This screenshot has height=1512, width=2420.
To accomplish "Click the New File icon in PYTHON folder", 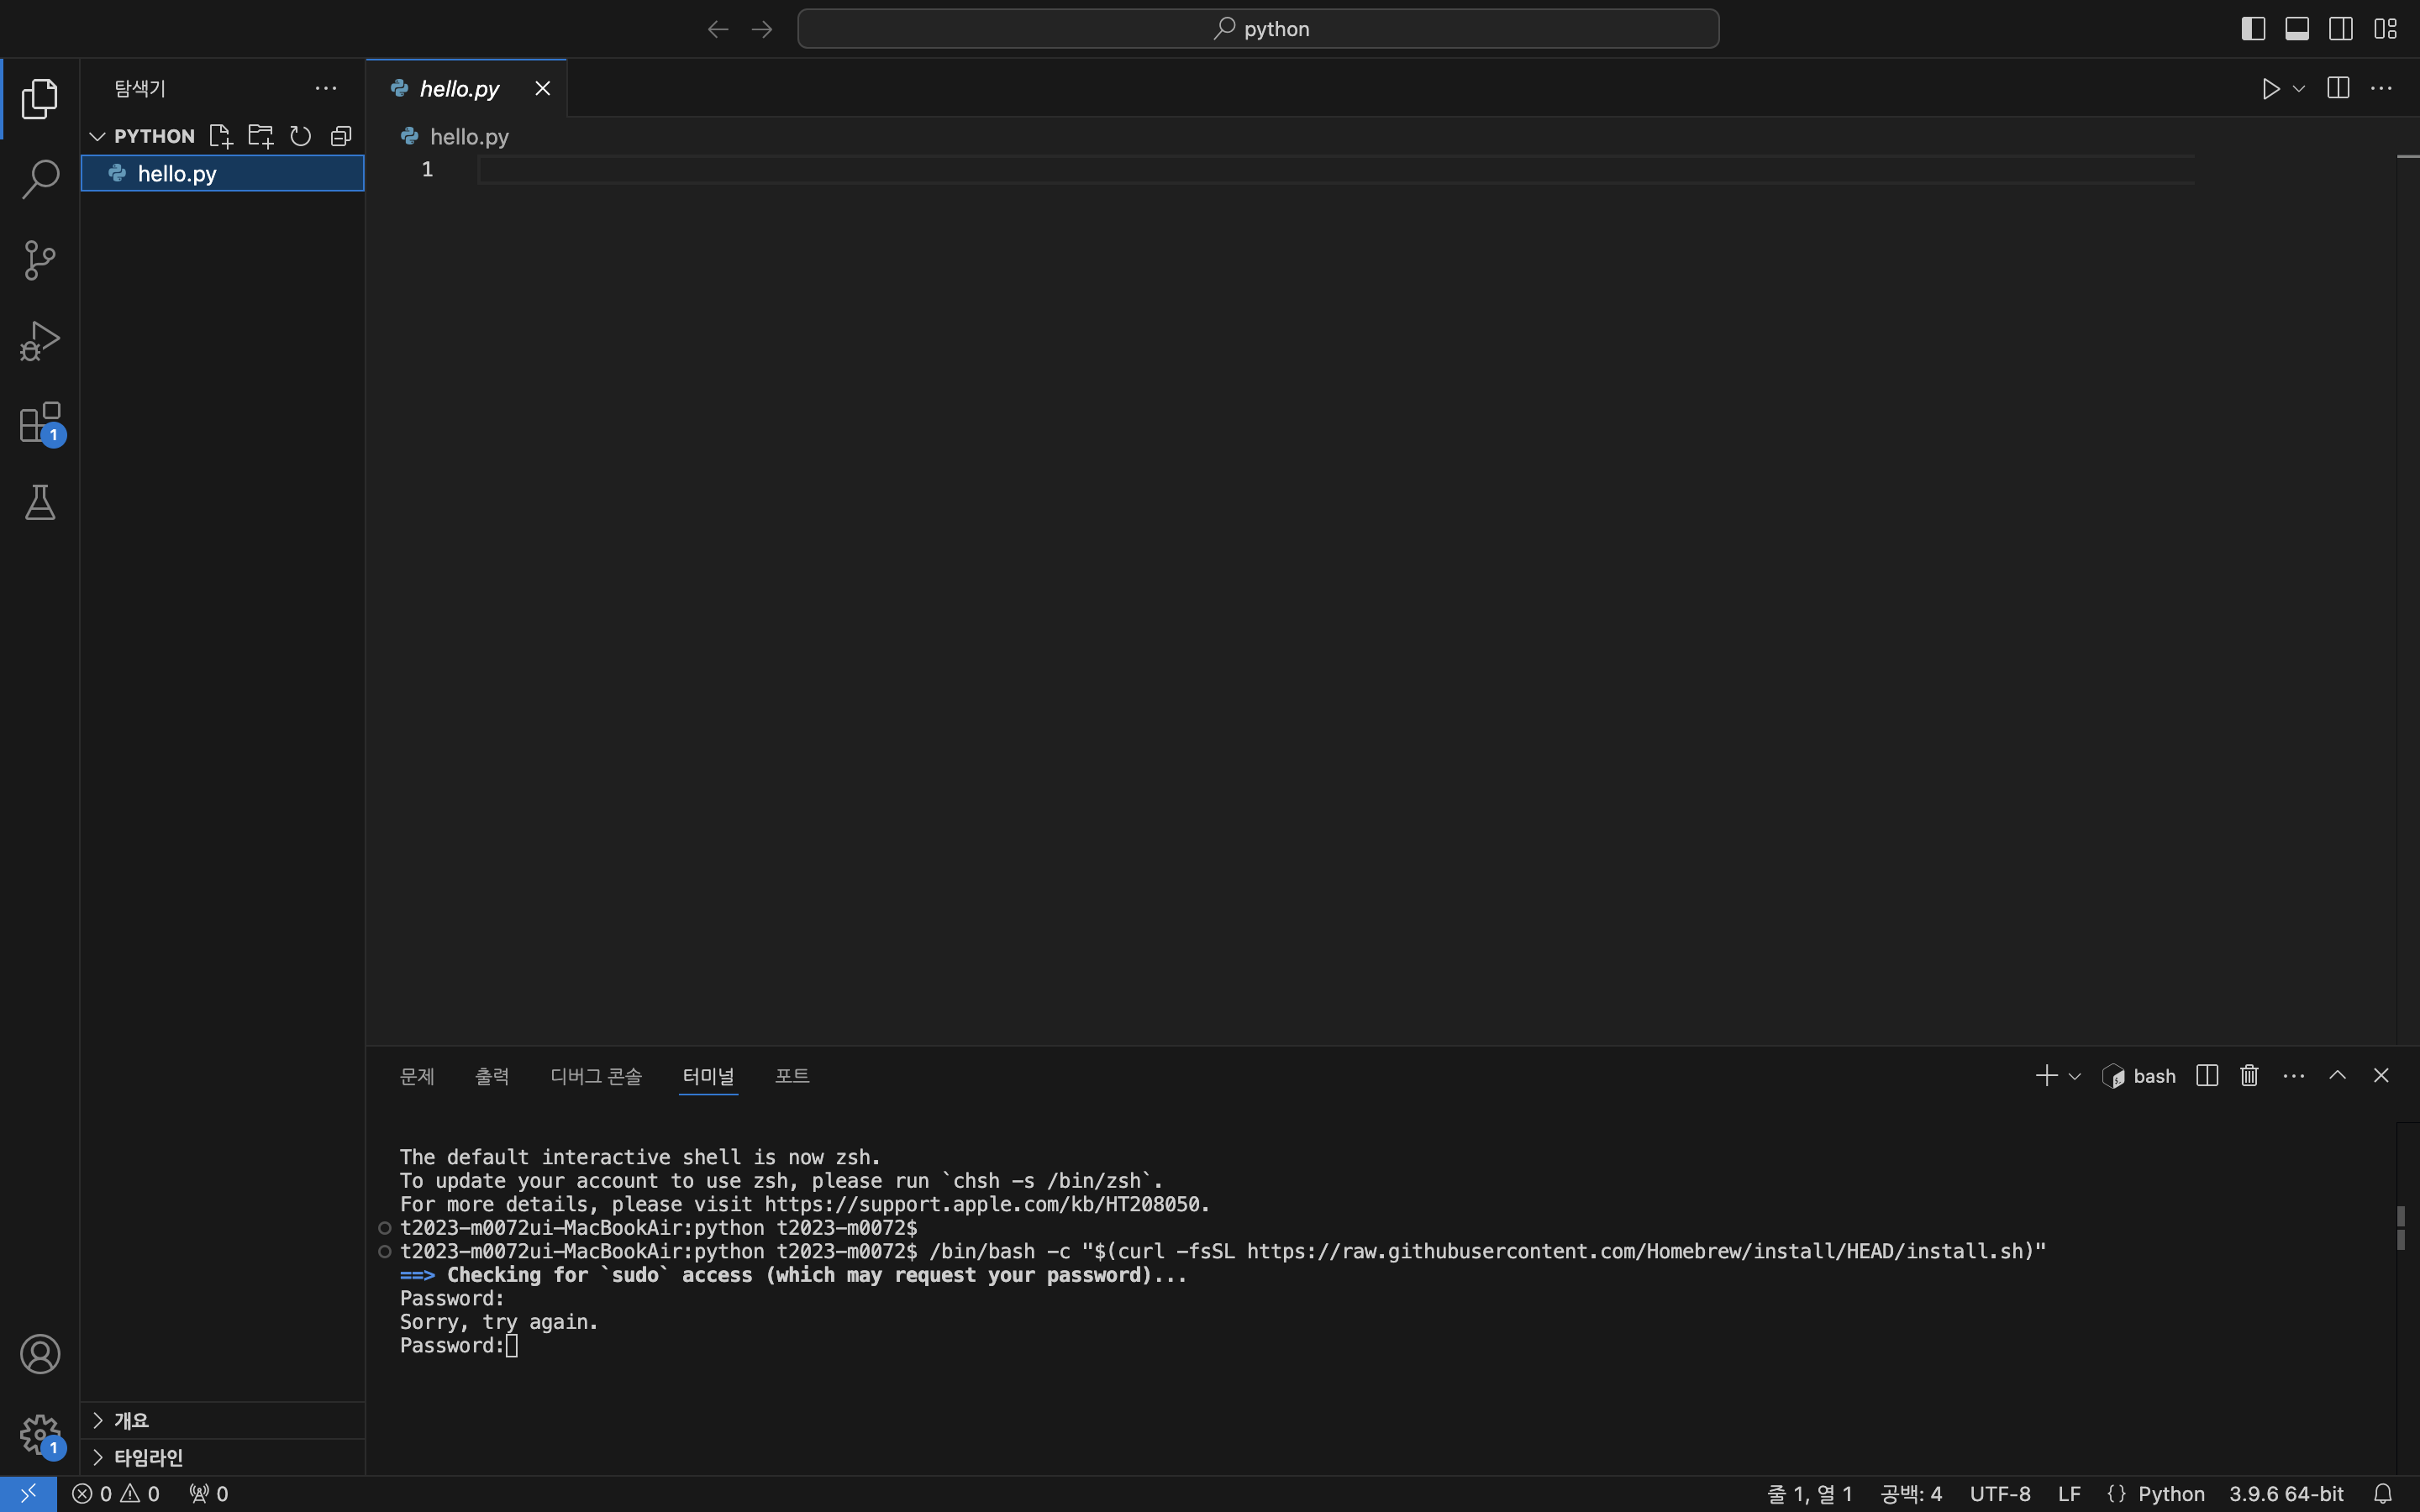I will point(220,136).
